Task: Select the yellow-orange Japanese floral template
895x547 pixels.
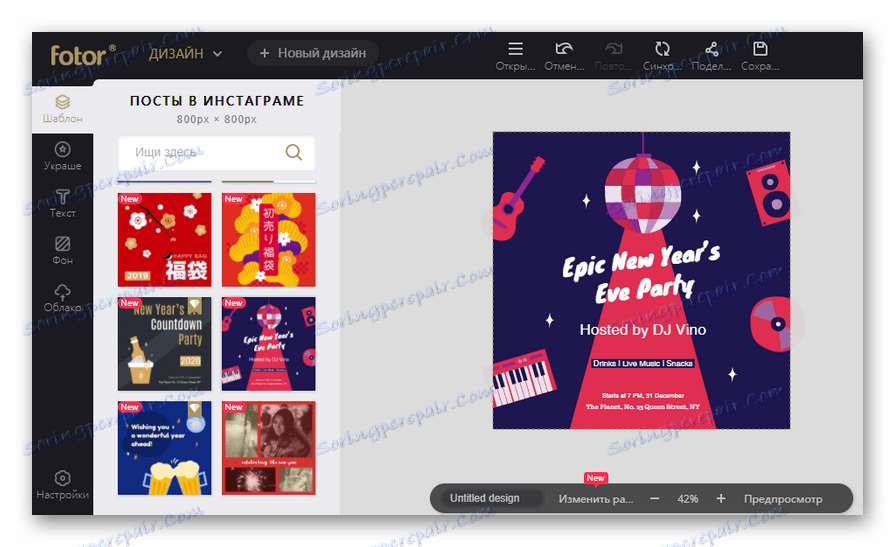Action: (x=268, y=240)
